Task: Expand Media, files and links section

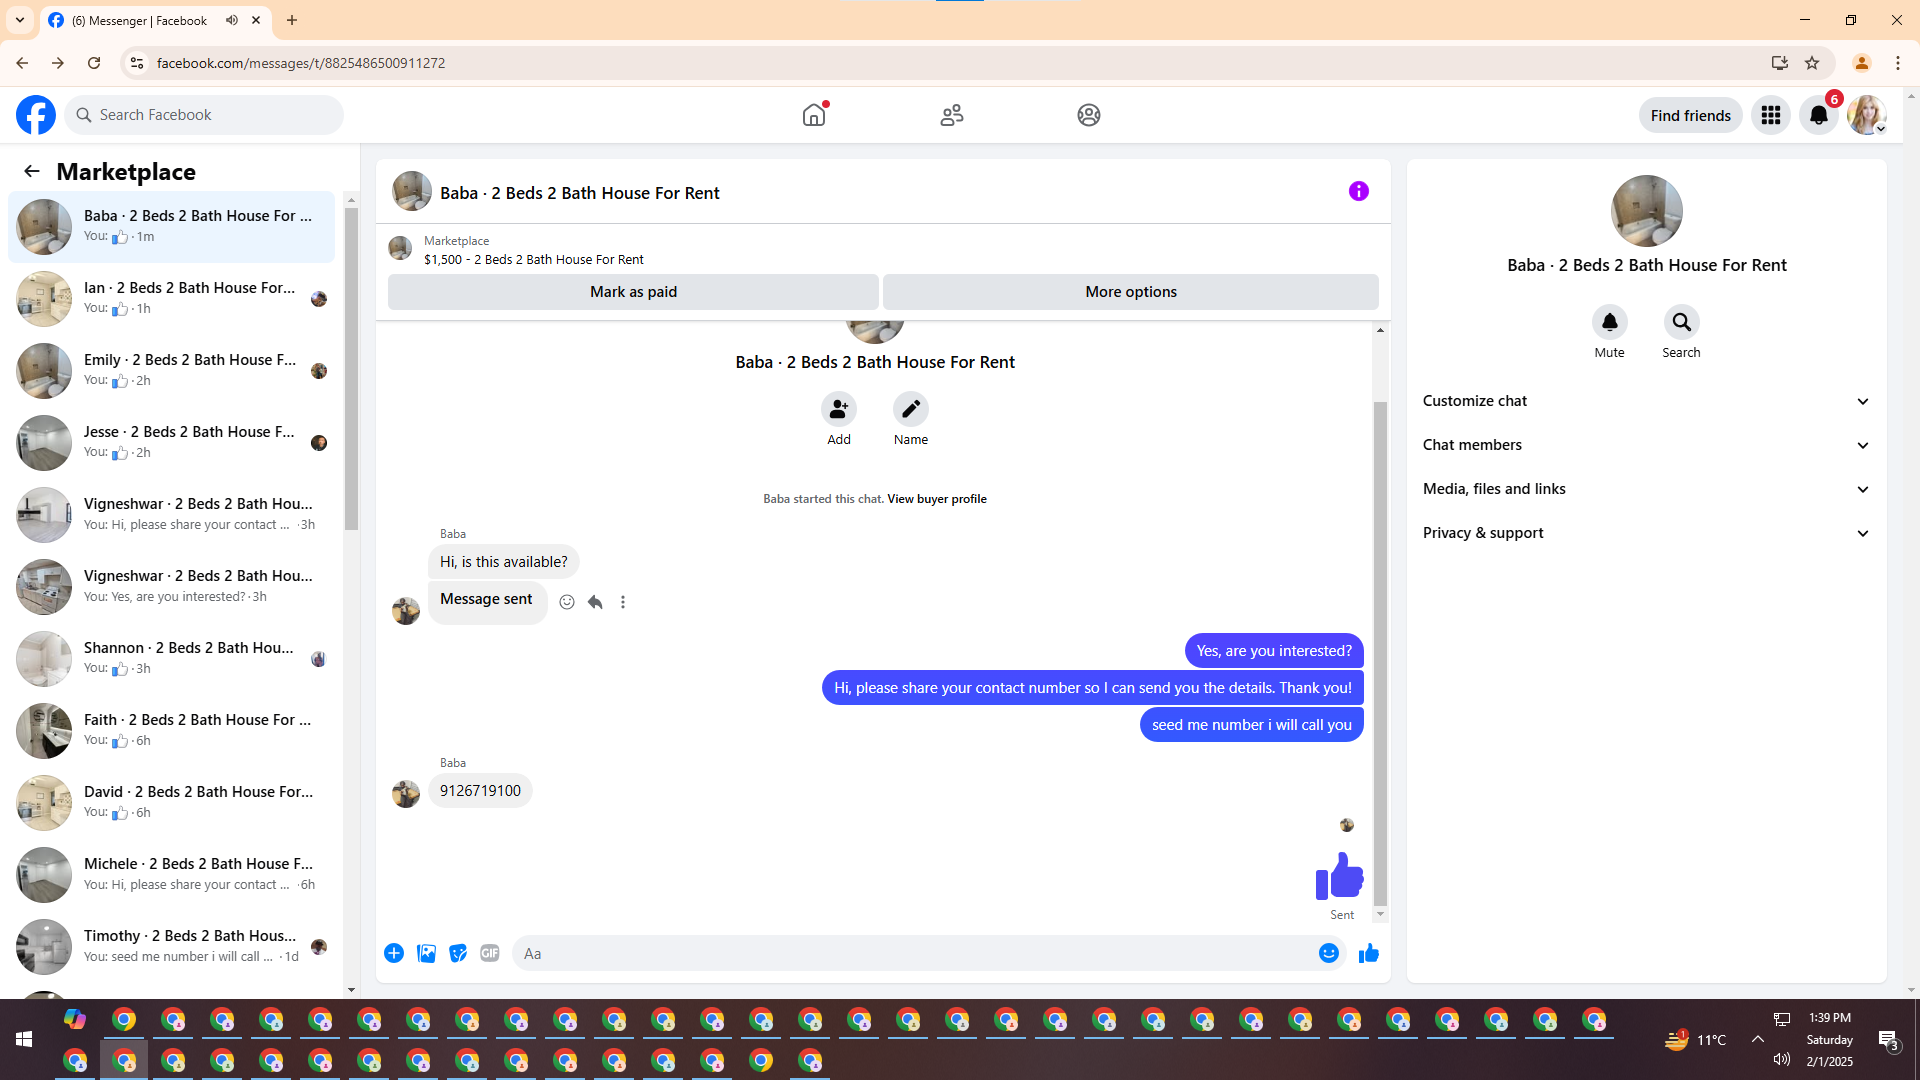Action: coord(1646,489)
